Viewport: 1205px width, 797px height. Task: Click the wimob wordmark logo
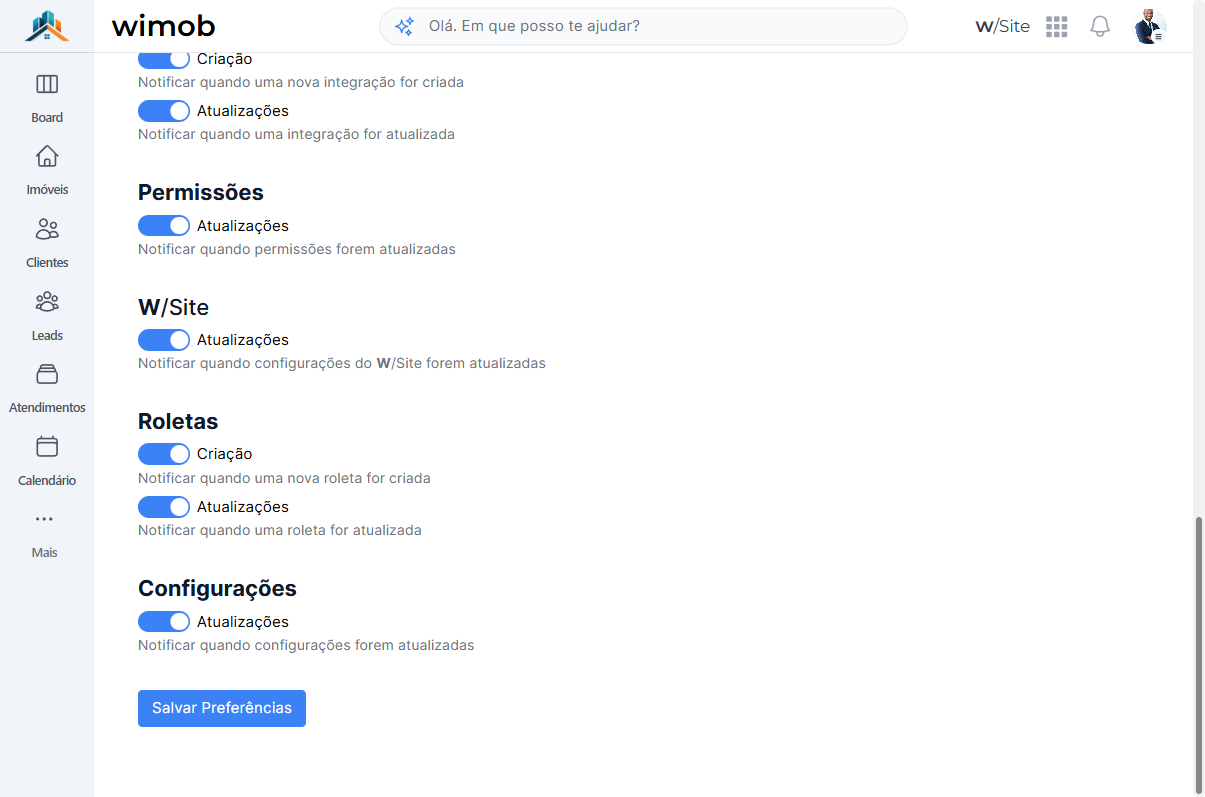point(163,26)
